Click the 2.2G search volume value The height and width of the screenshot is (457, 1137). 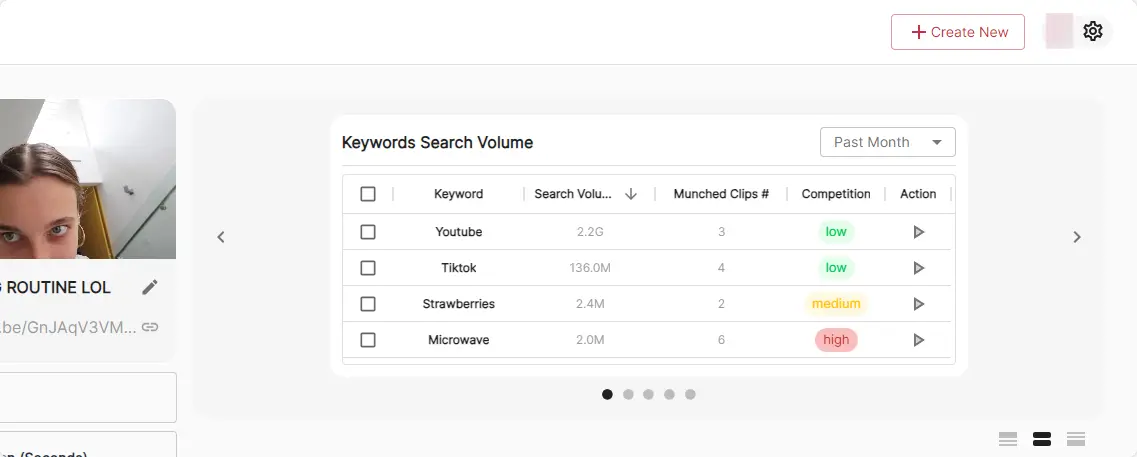click(x=590, y=232)
